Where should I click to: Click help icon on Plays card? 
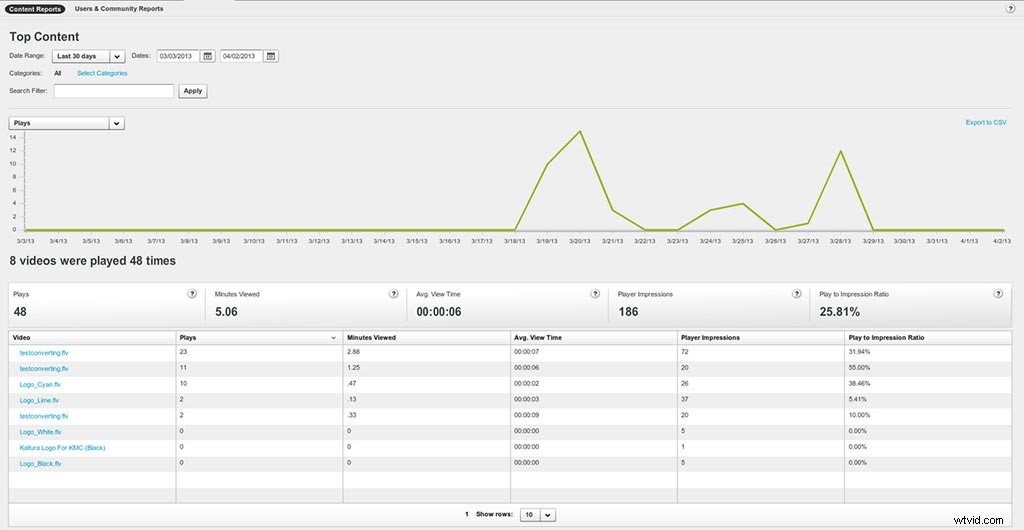click(x=191, y=294)
